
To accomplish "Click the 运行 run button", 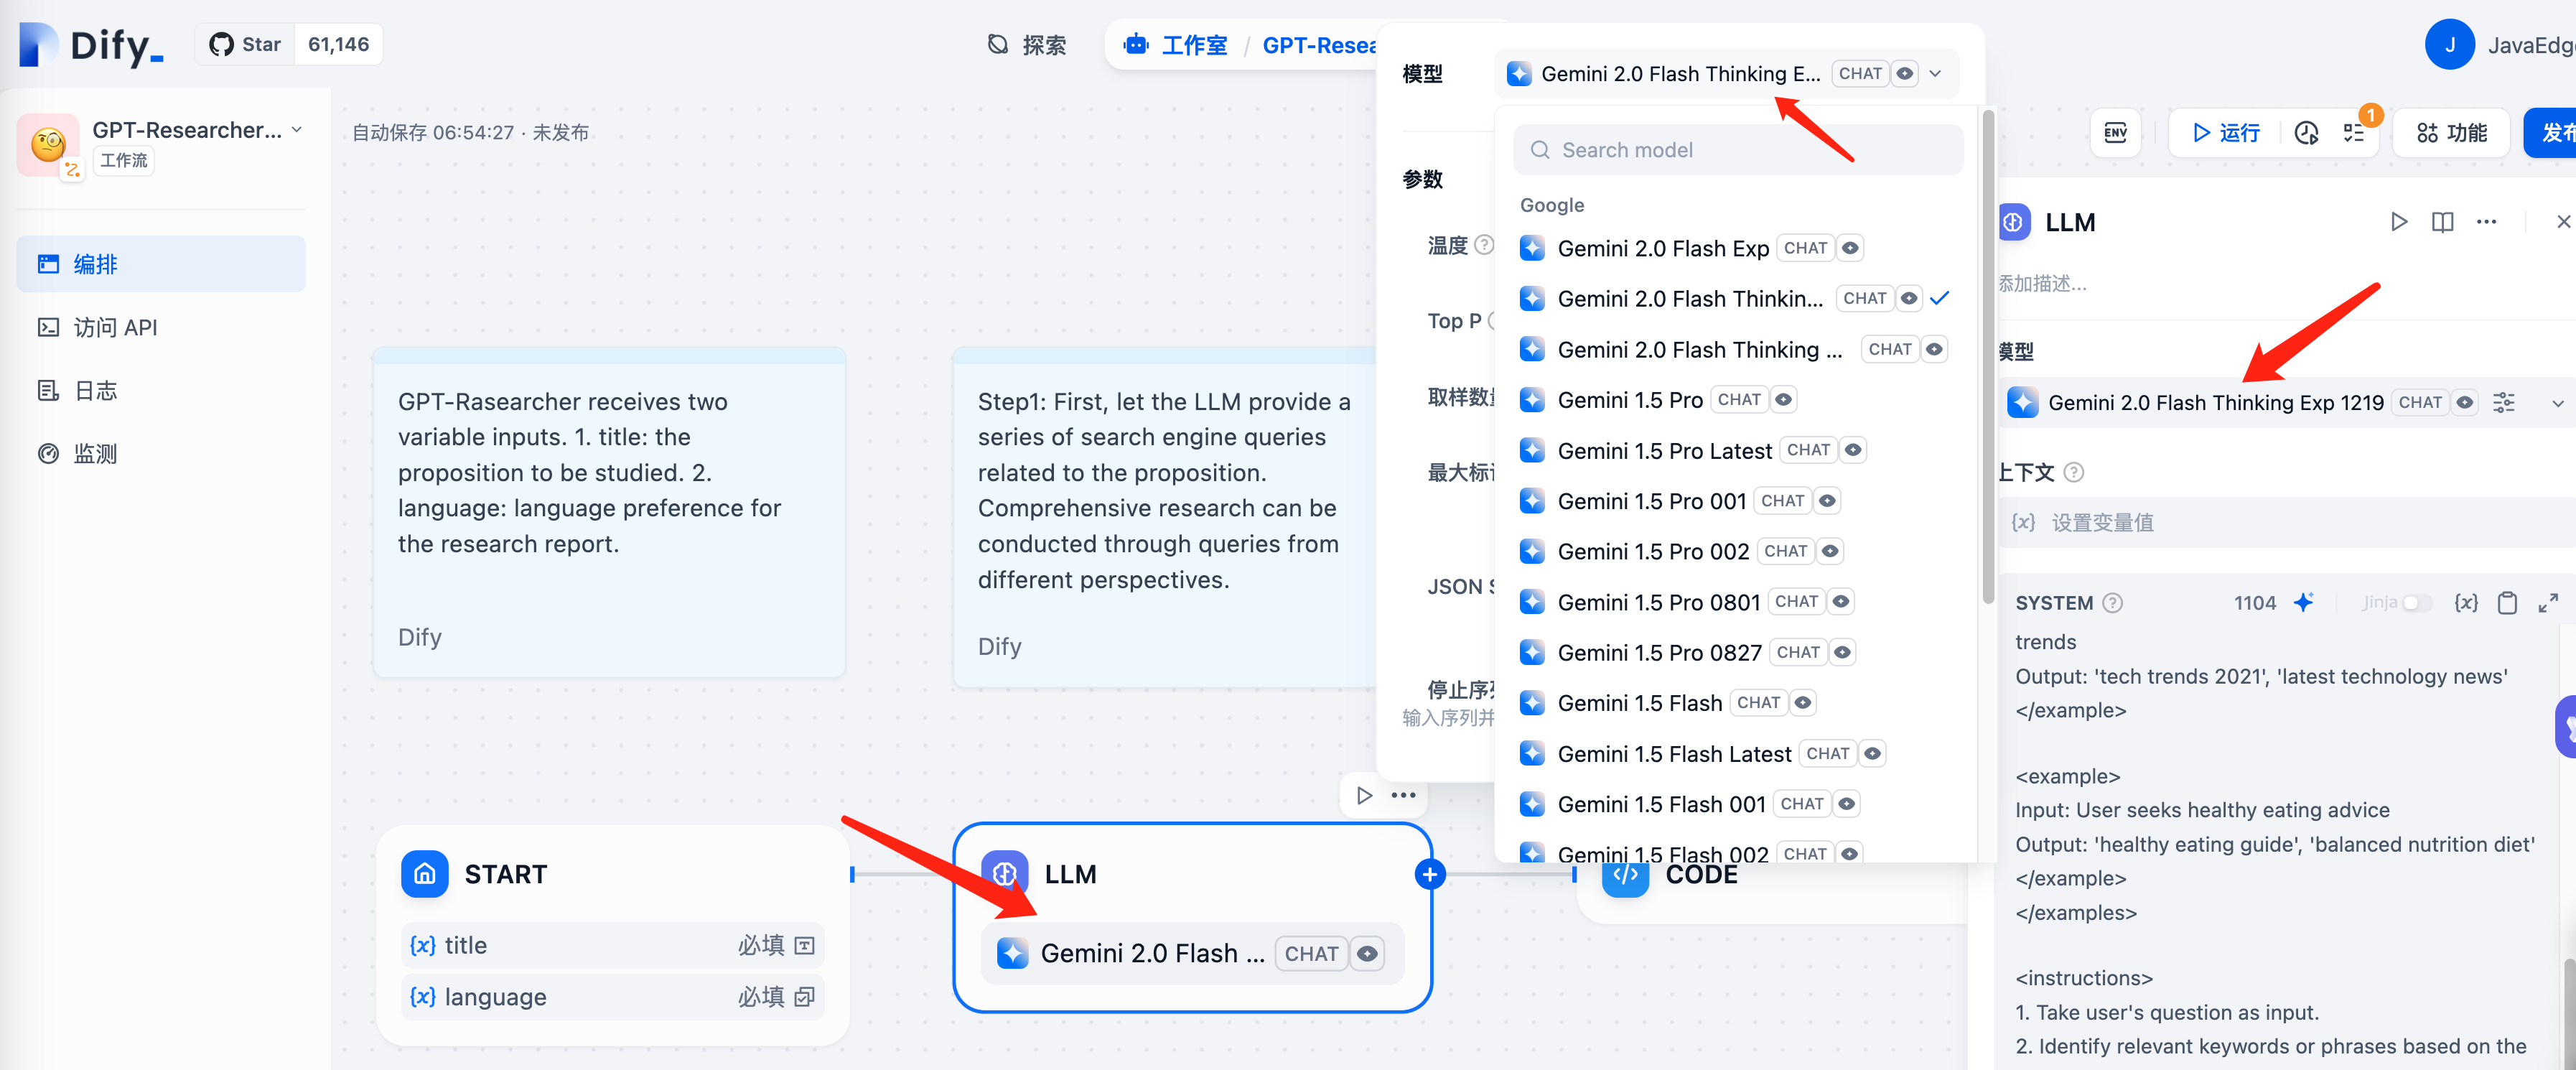I will pyautogui.click(x=2225, y=133).
